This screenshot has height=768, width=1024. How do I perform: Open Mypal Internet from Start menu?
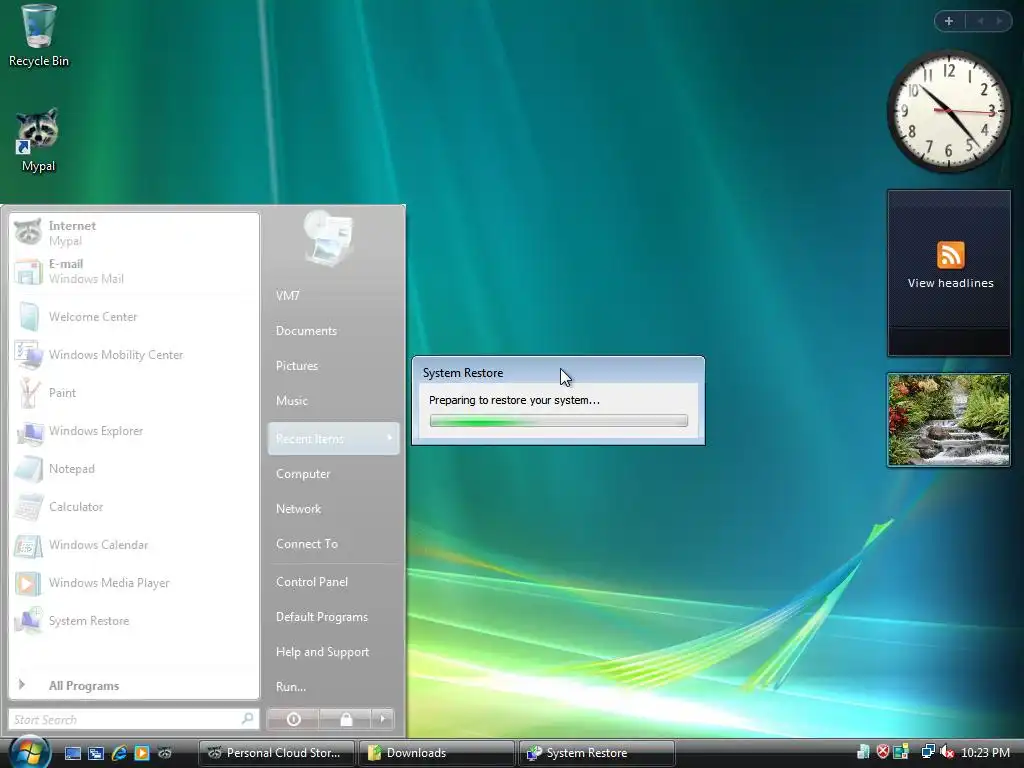tap(134, 233)
